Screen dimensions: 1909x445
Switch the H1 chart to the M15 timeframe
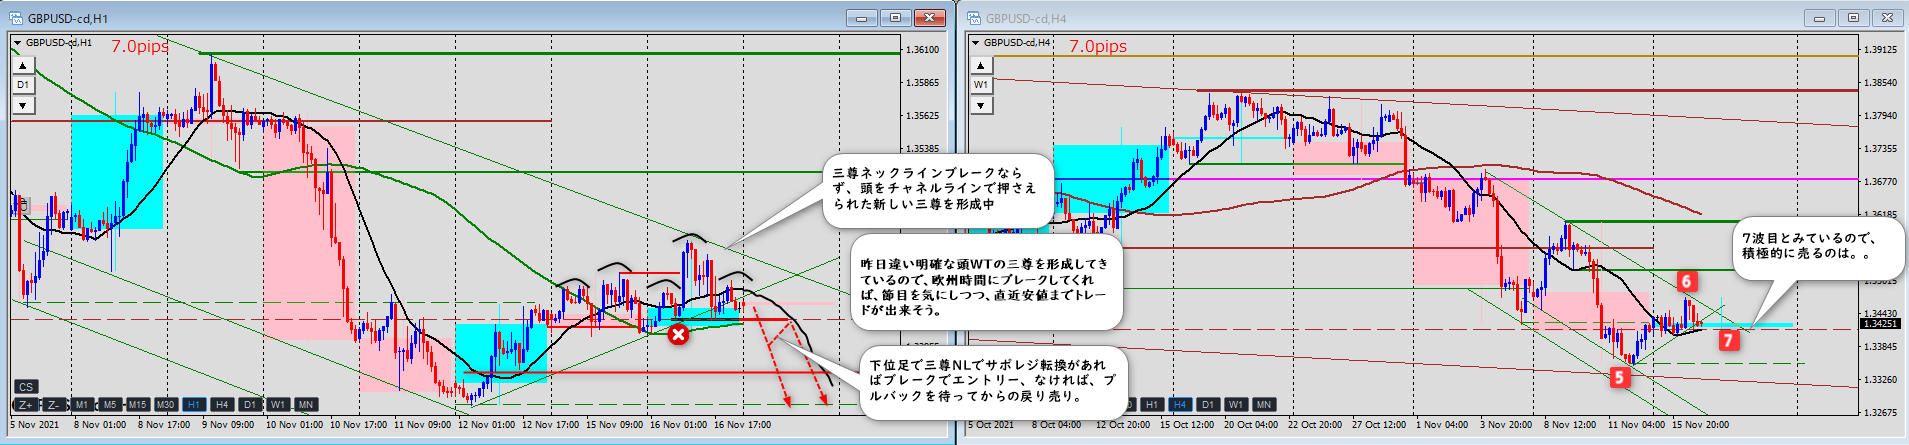point(138,405)
